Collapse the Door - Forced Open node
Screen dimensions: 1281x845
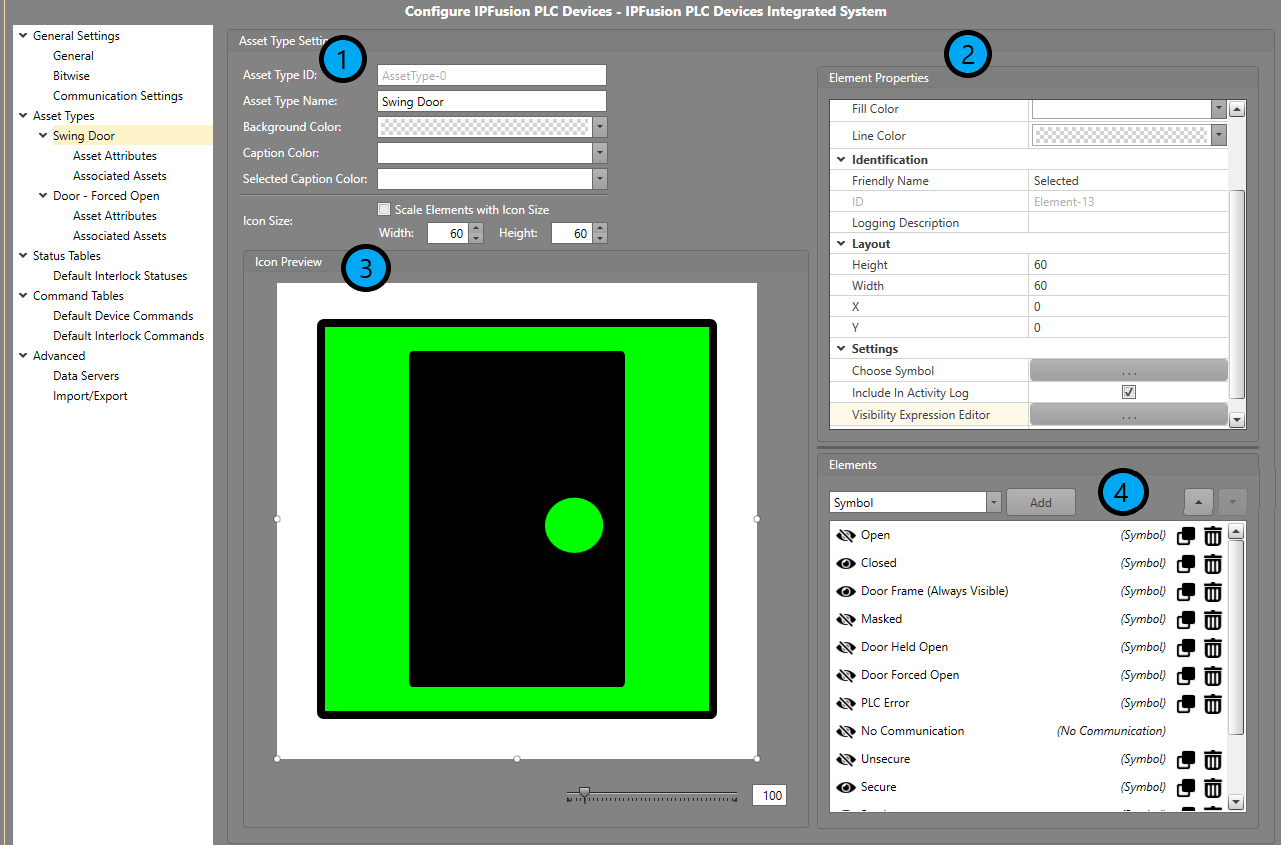pos(43,196)
